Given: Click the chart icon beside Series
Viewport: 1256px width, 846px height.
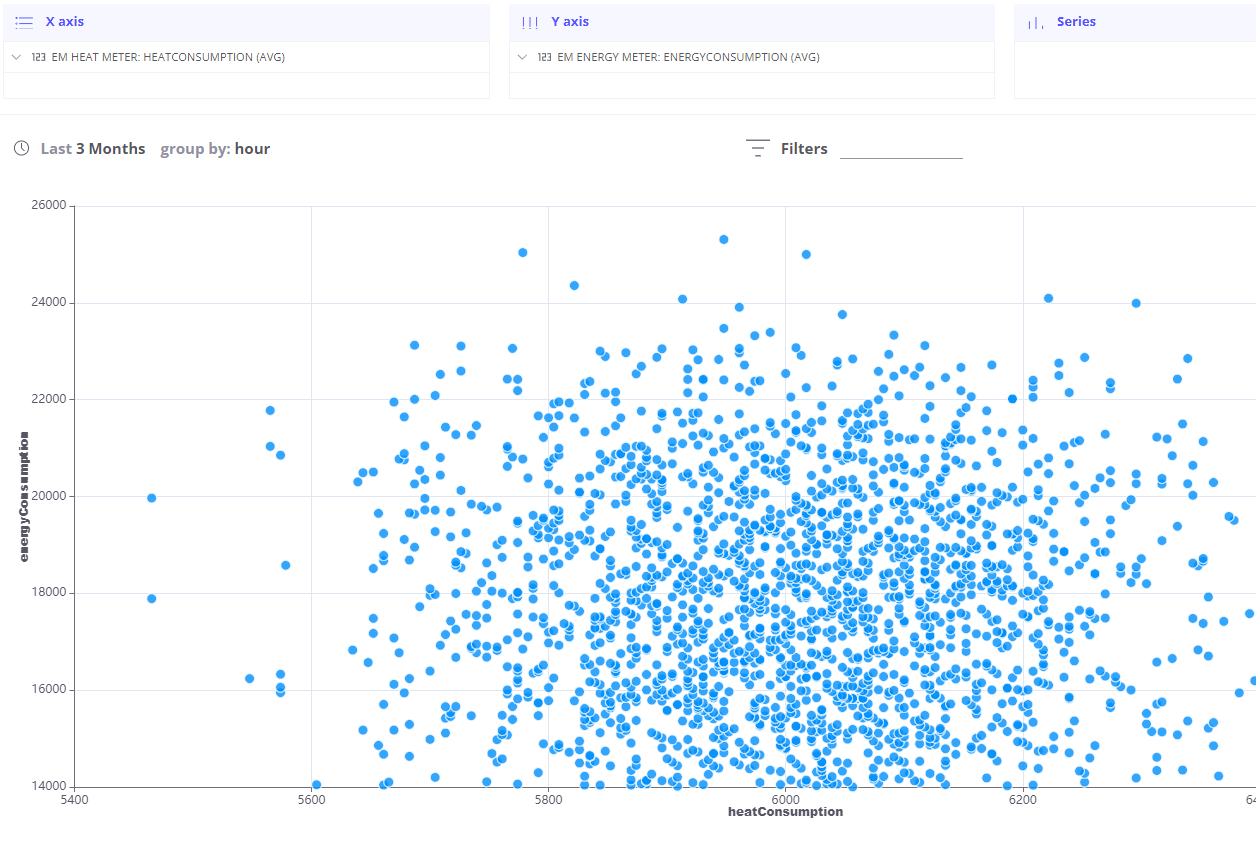Looking at the screenshot, I should 1036,22.
